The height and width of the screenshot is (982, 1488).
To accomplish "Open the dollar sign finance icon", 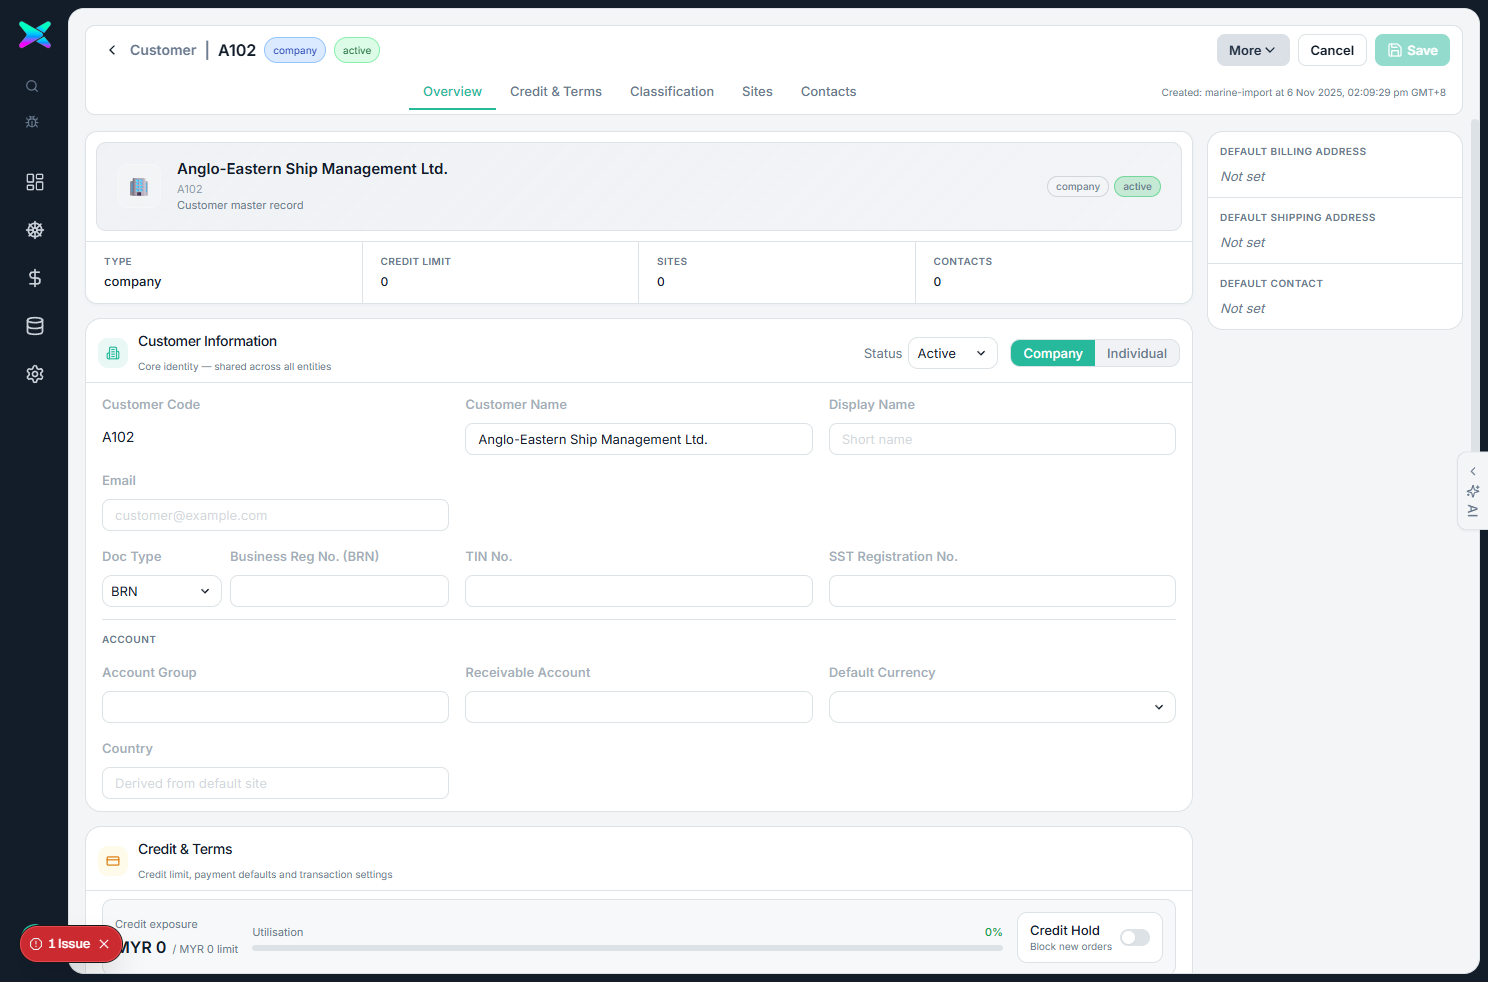I will pos(35,278).
